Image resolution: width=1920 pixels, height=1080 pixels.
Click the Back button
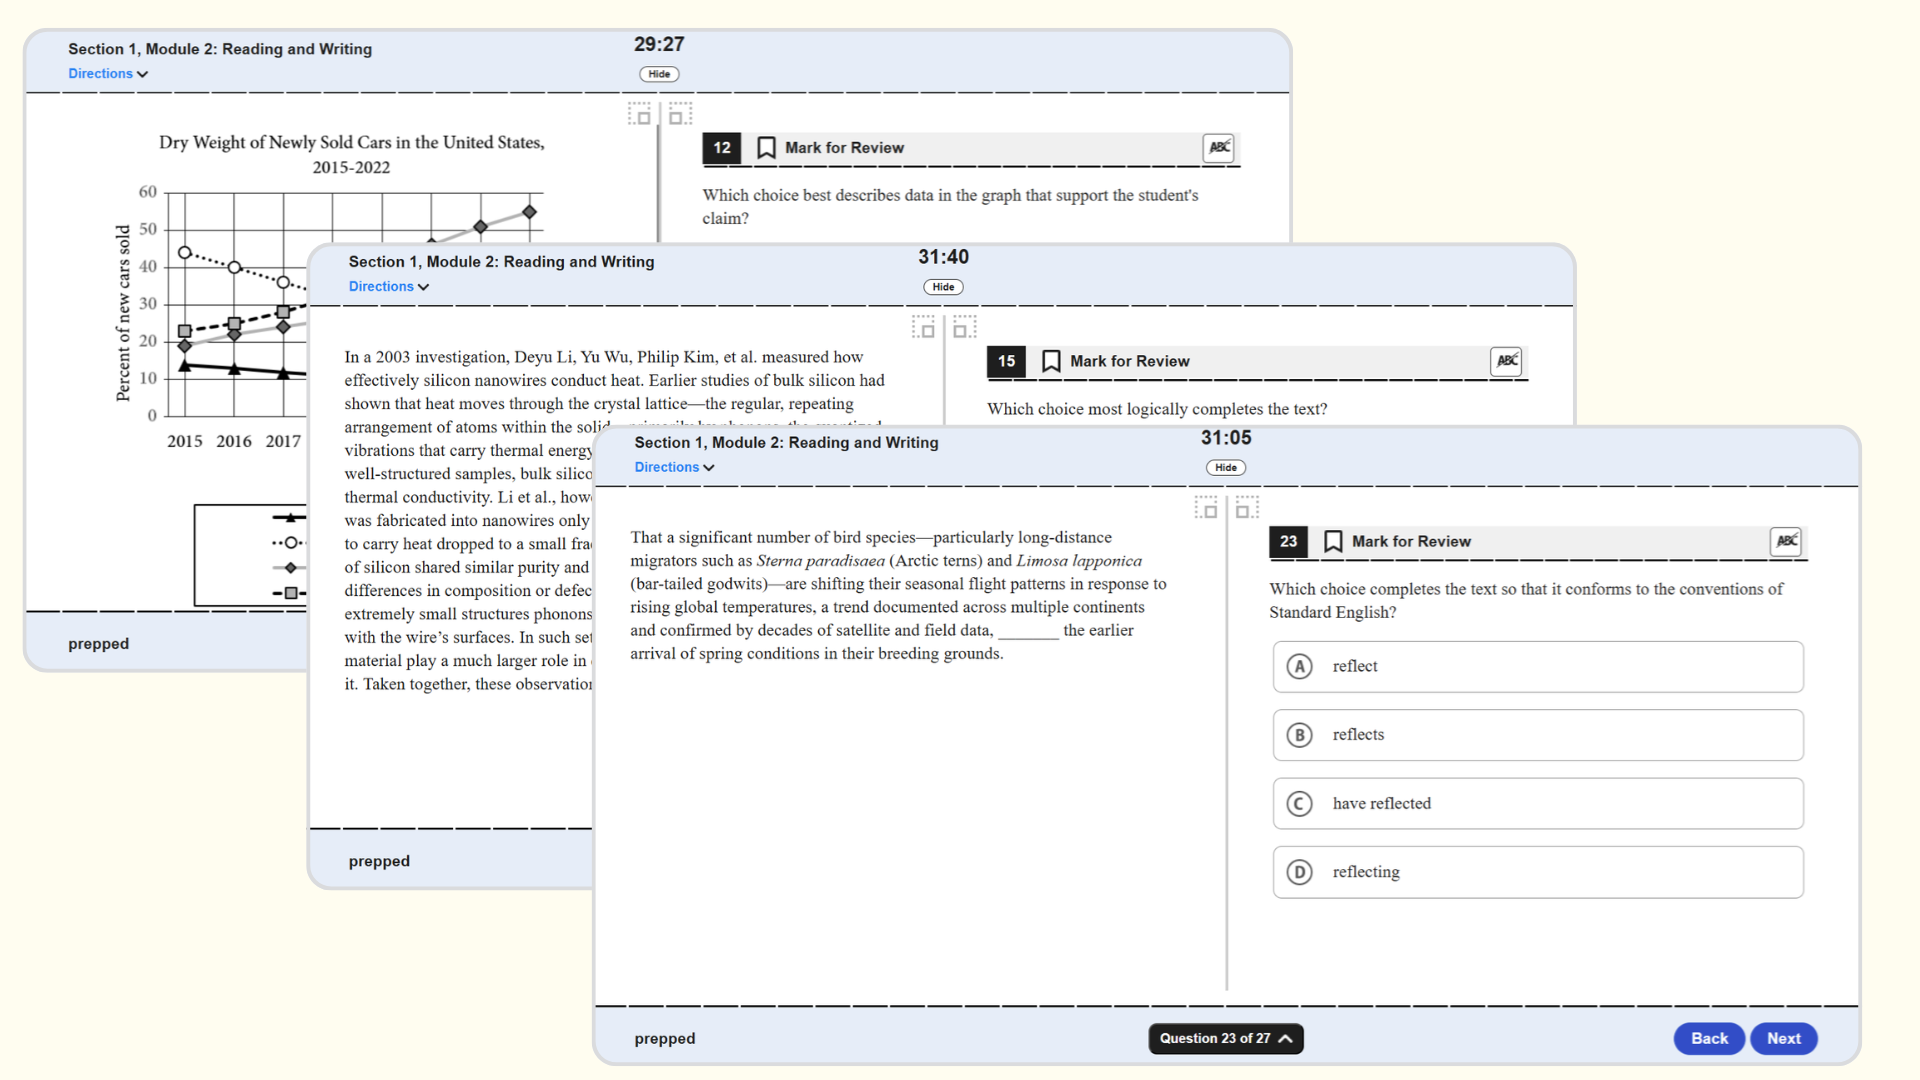pos(1709,1038)
